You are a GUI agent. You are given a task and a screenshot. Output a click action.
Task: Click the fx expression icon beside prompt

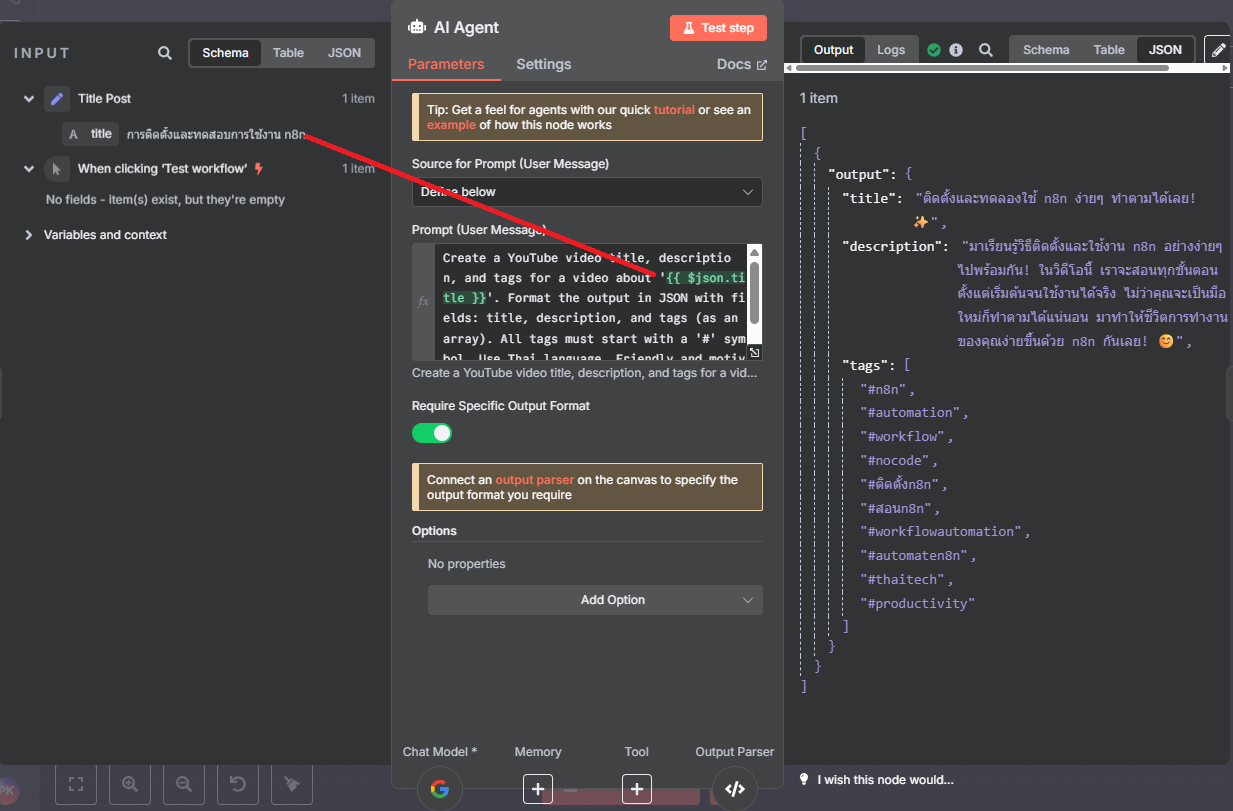[x=423, y=301]
